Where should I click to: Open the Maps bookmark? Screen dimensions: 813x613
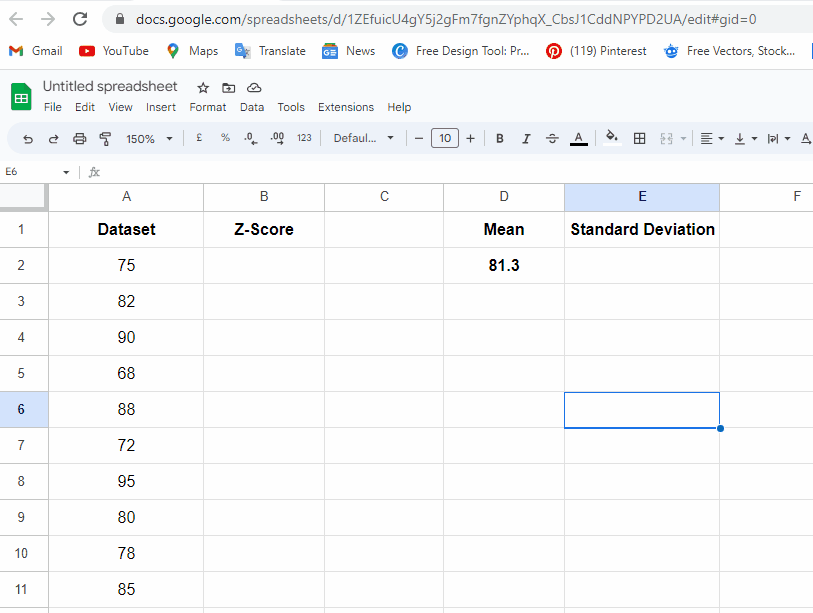192,51
